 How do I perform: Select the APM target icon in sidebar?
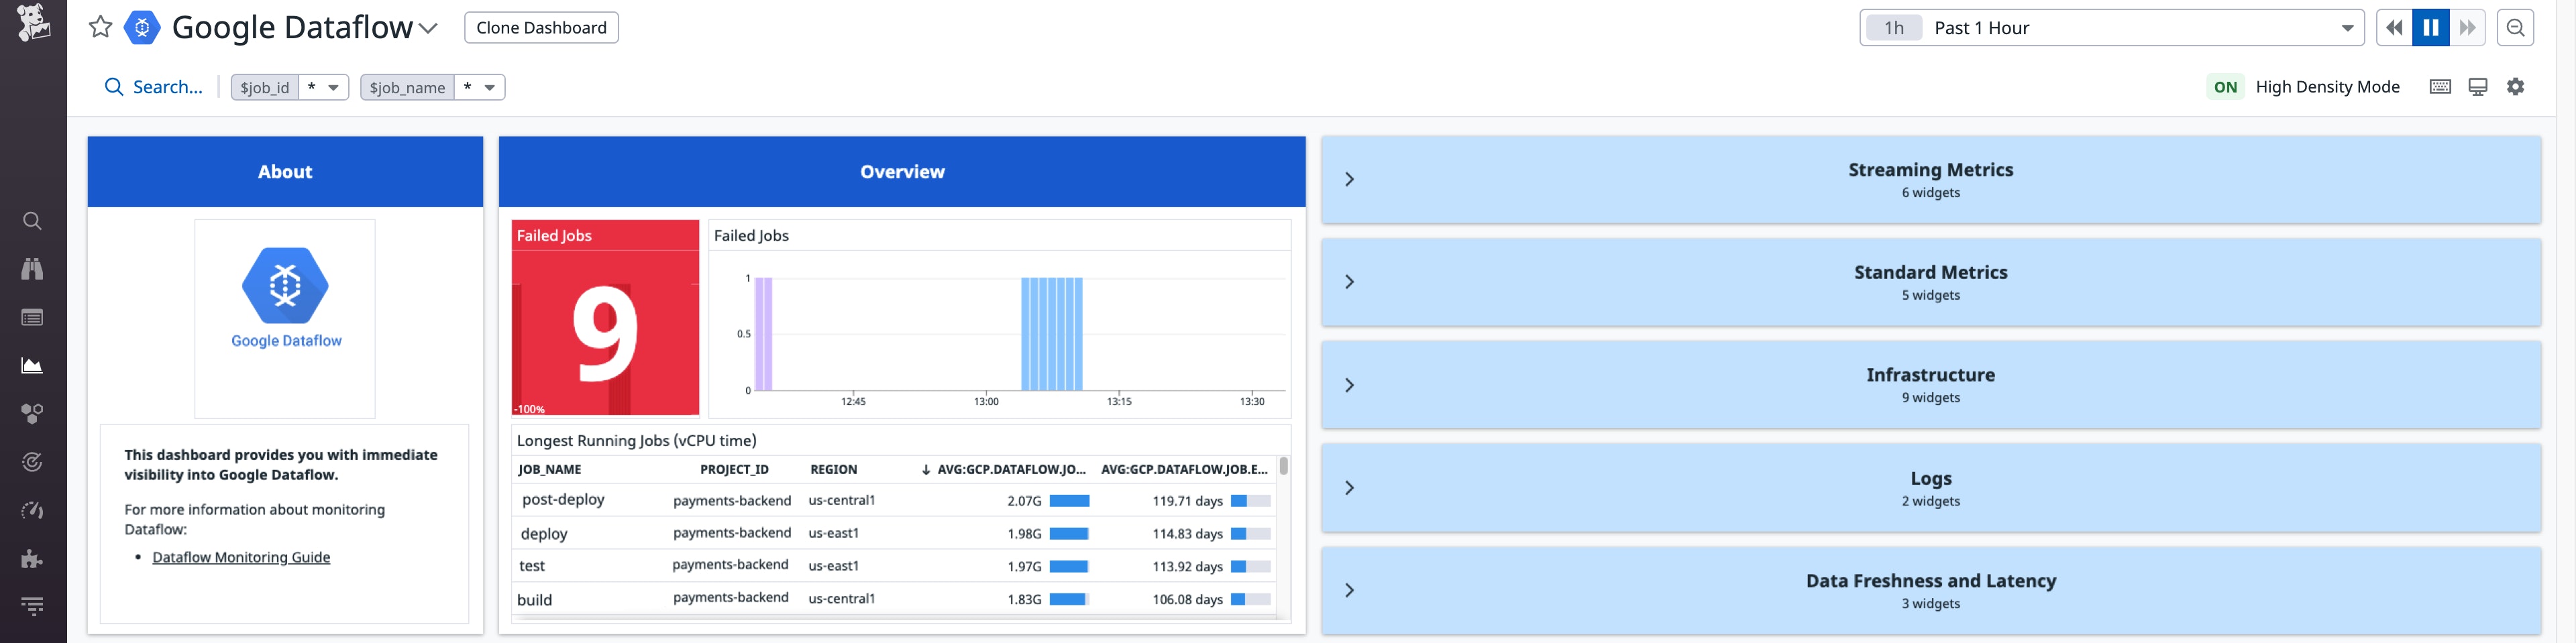[32, 461]
